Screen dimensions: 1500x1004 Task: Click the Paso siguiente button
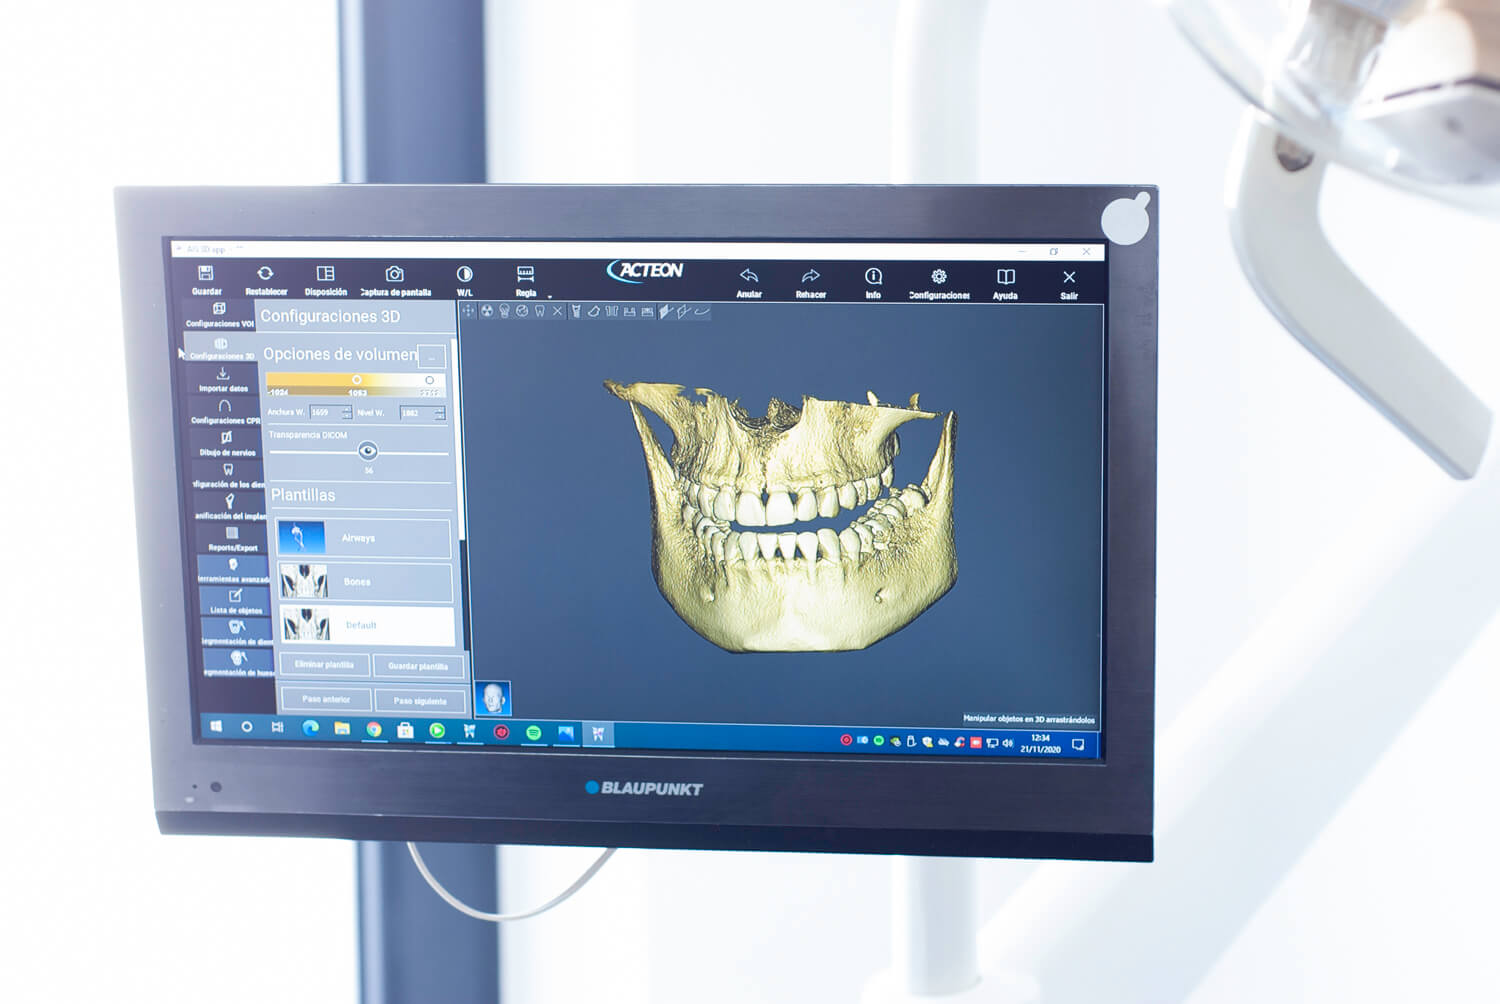pos(419,701)
